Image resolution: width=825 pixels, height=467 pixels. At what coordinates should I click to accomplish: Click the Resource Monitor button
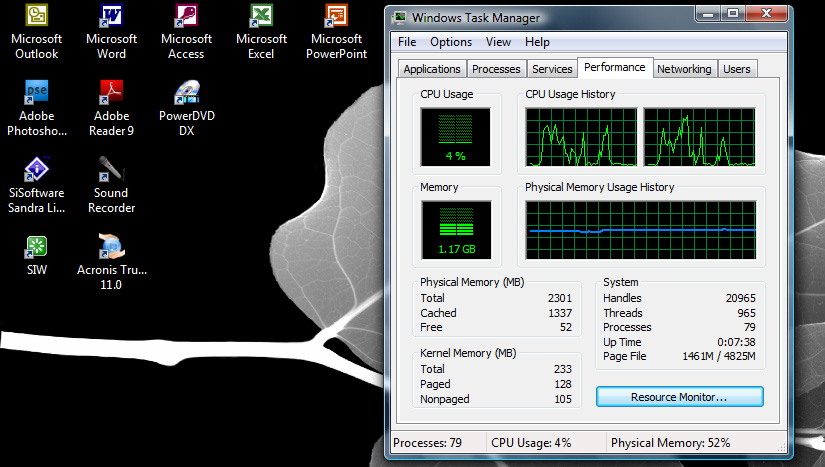[679, 397]
